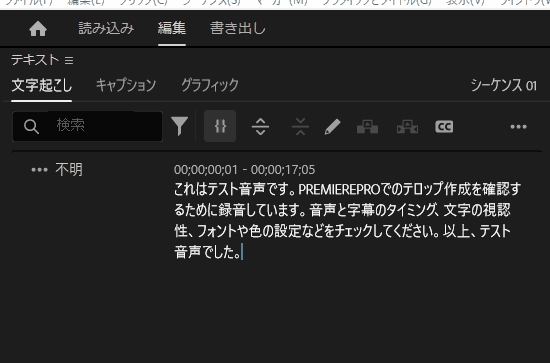Click the magnifier search icon
The height and width of the screenshot is (363, 550).
[32, 126]
